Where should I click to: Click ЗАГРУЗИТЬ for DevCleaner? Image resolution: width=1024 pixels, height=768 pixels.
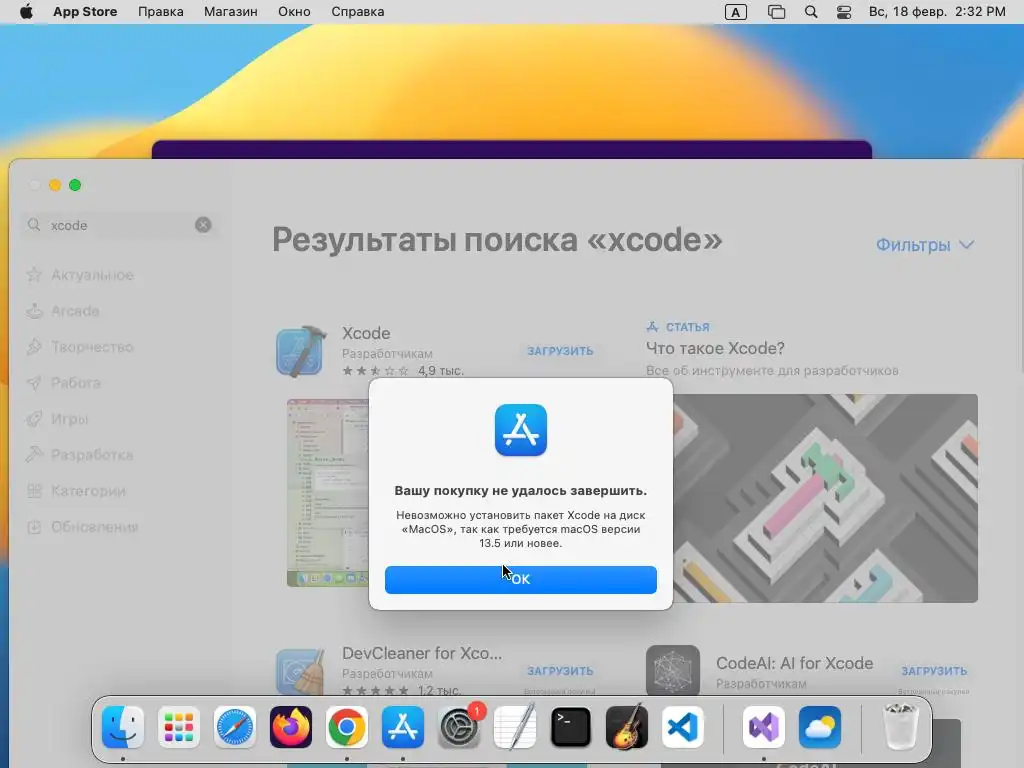(560, 671)
